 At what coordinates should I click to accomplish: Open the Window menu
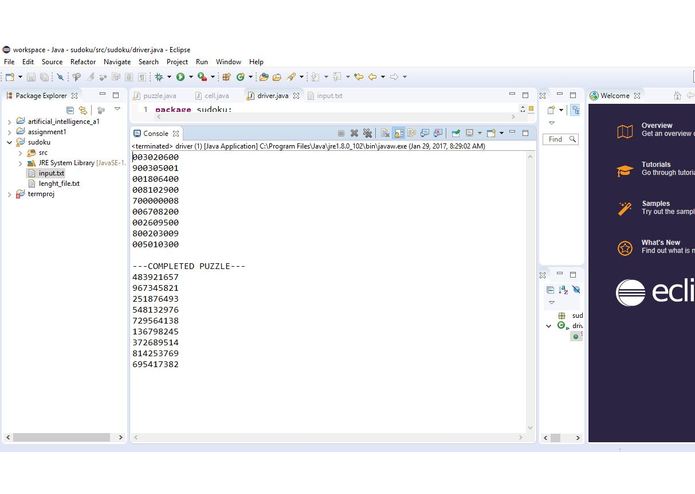coord(228,62)
